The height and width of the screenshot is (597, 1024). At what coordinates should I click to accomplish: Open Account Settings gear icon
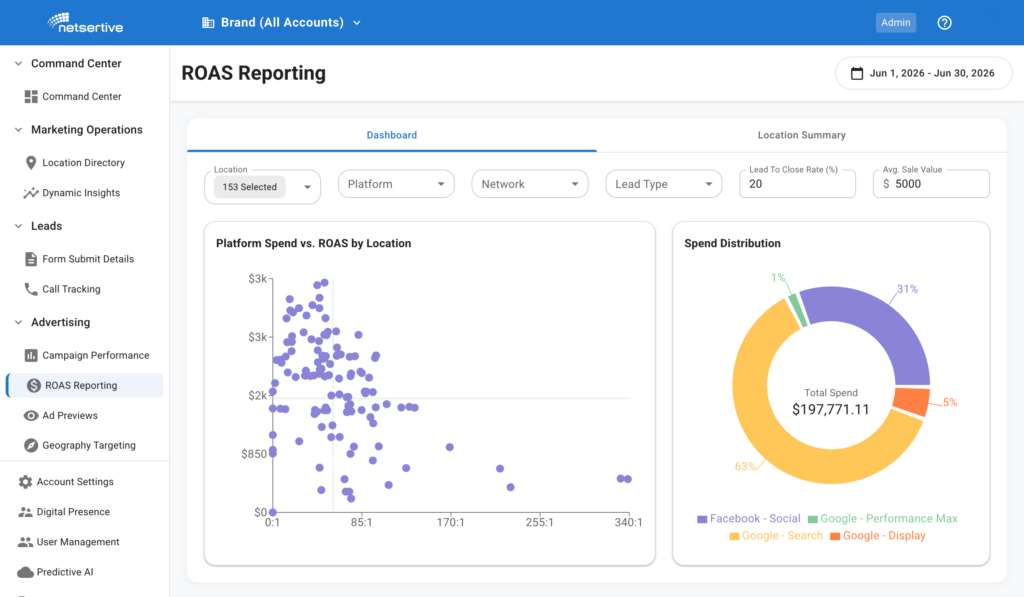coord(25,482)
